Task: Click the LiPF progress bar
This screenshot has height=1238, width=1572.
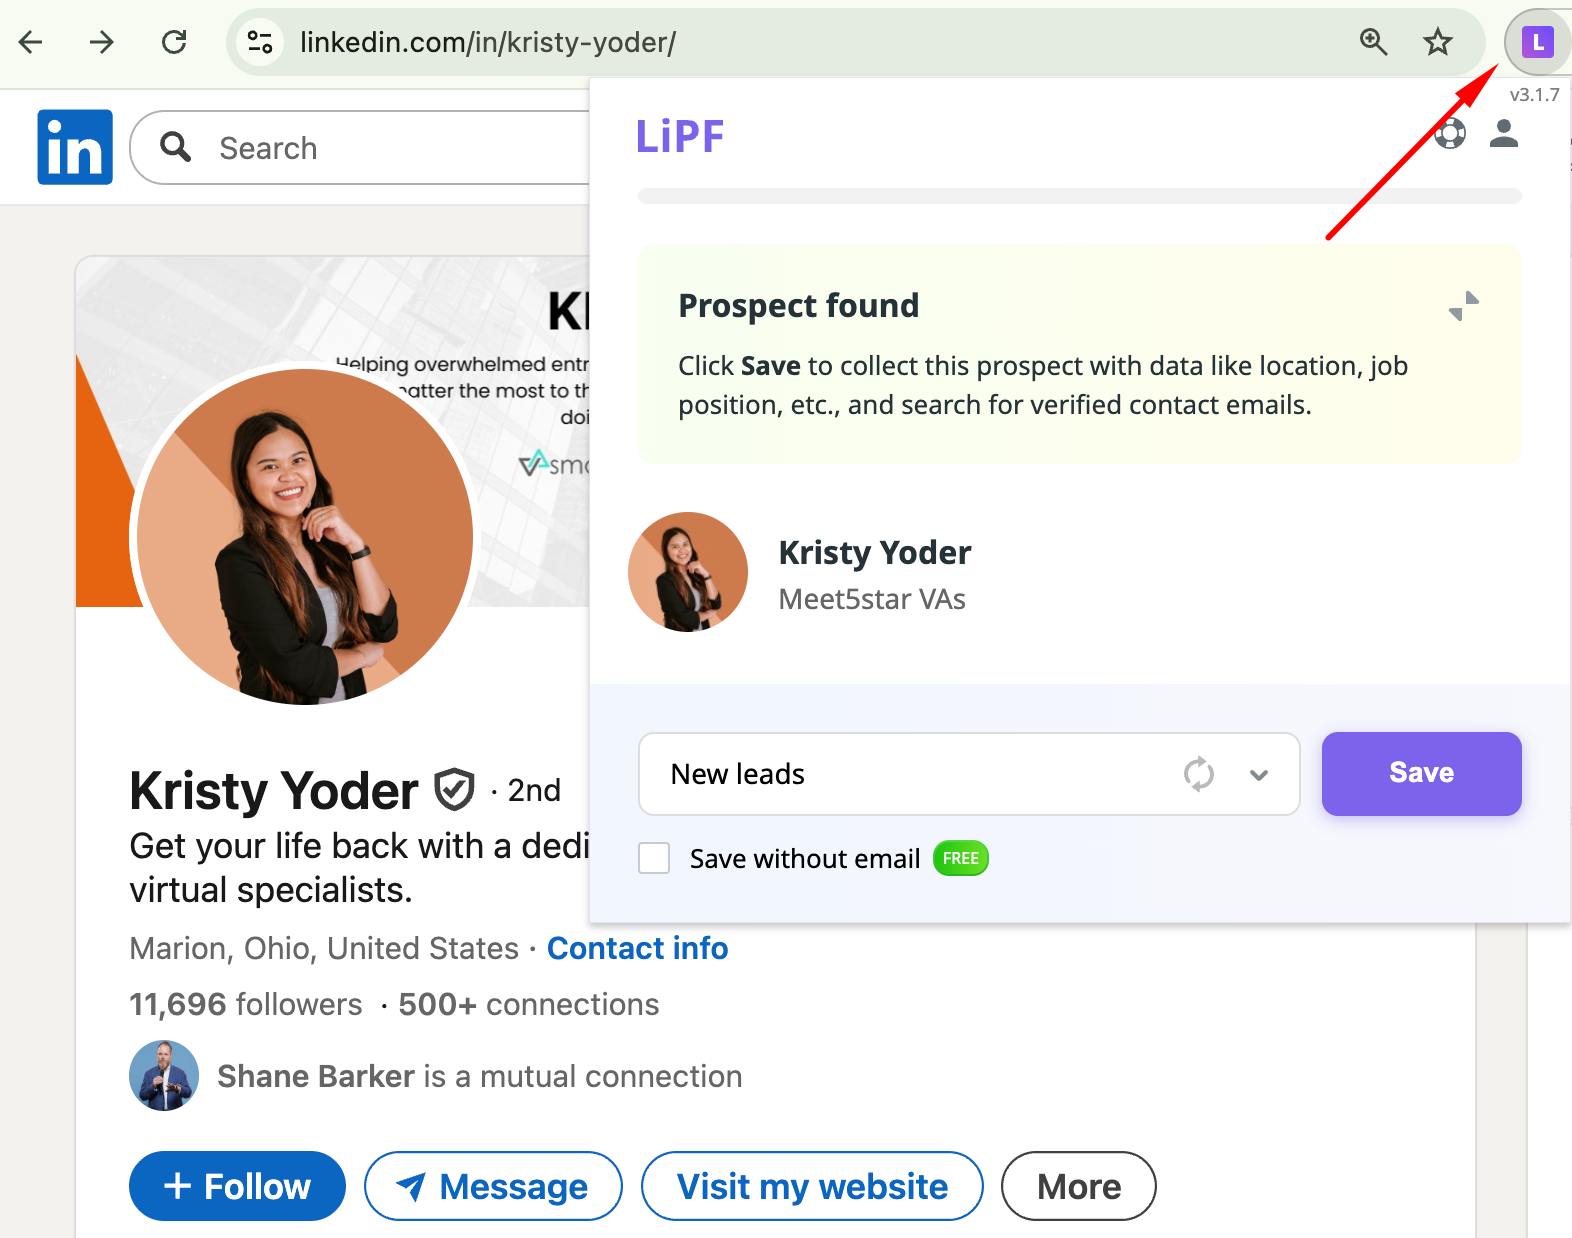Action: [x=1080, y=196]
